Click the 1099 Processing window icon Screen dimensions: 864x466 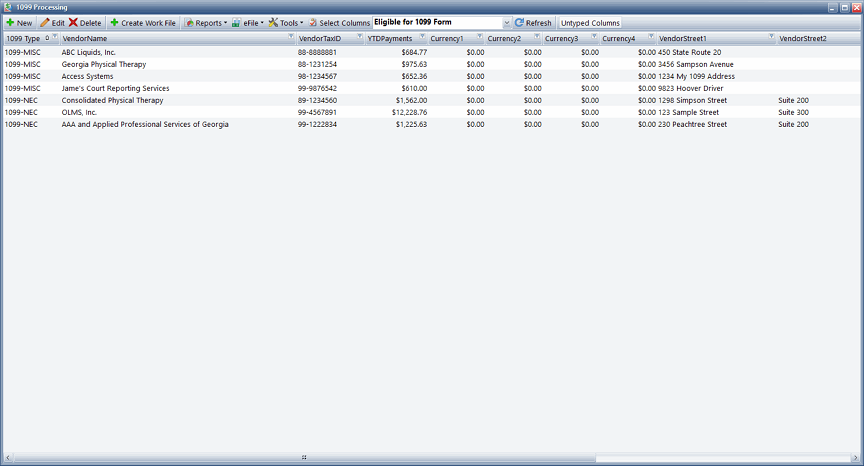click(x=8, y=7)
